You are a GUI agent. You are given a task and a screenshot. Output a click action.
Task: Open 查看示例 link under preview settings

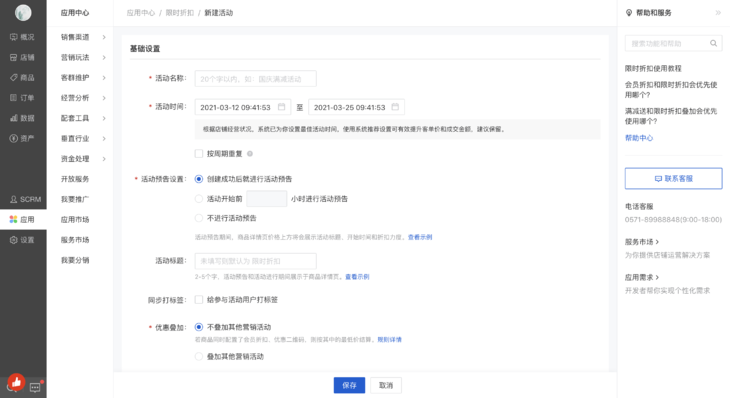[x=420, y=237]
